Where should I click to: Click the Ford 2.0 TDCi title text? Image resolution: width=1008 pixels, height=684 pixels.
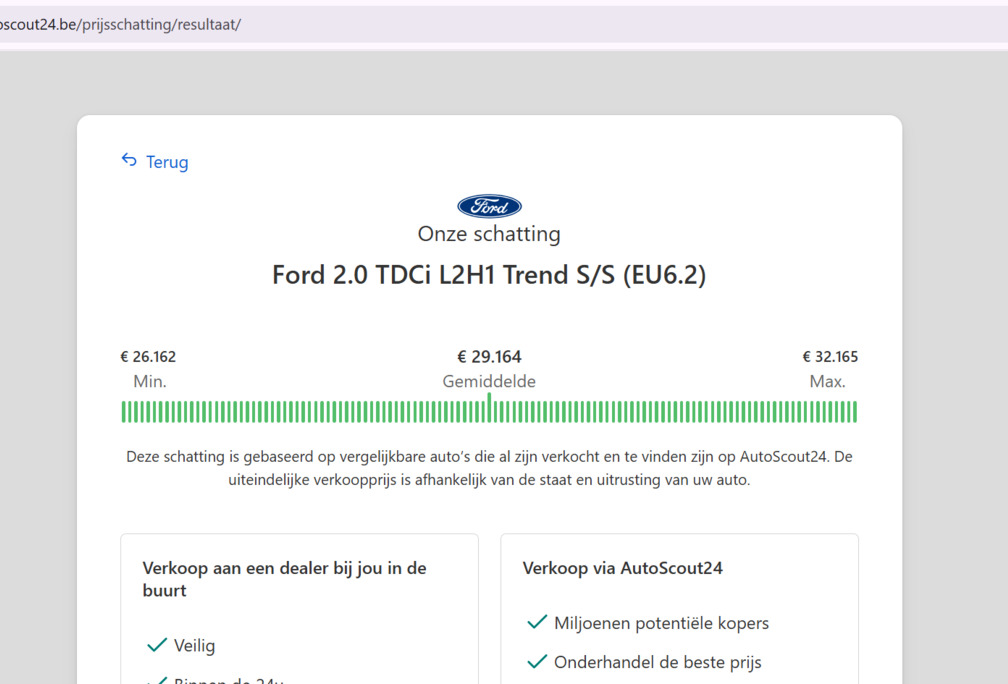click(489, 274)
